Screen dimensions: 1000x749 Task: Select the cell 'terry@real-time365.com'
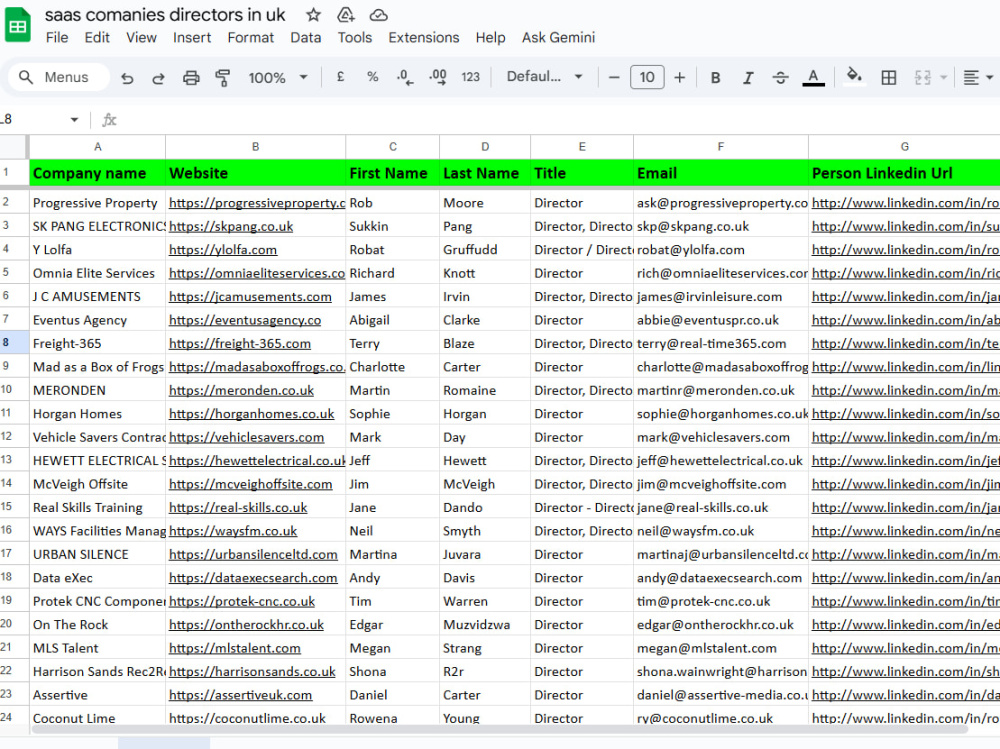(x=721, y=344)
